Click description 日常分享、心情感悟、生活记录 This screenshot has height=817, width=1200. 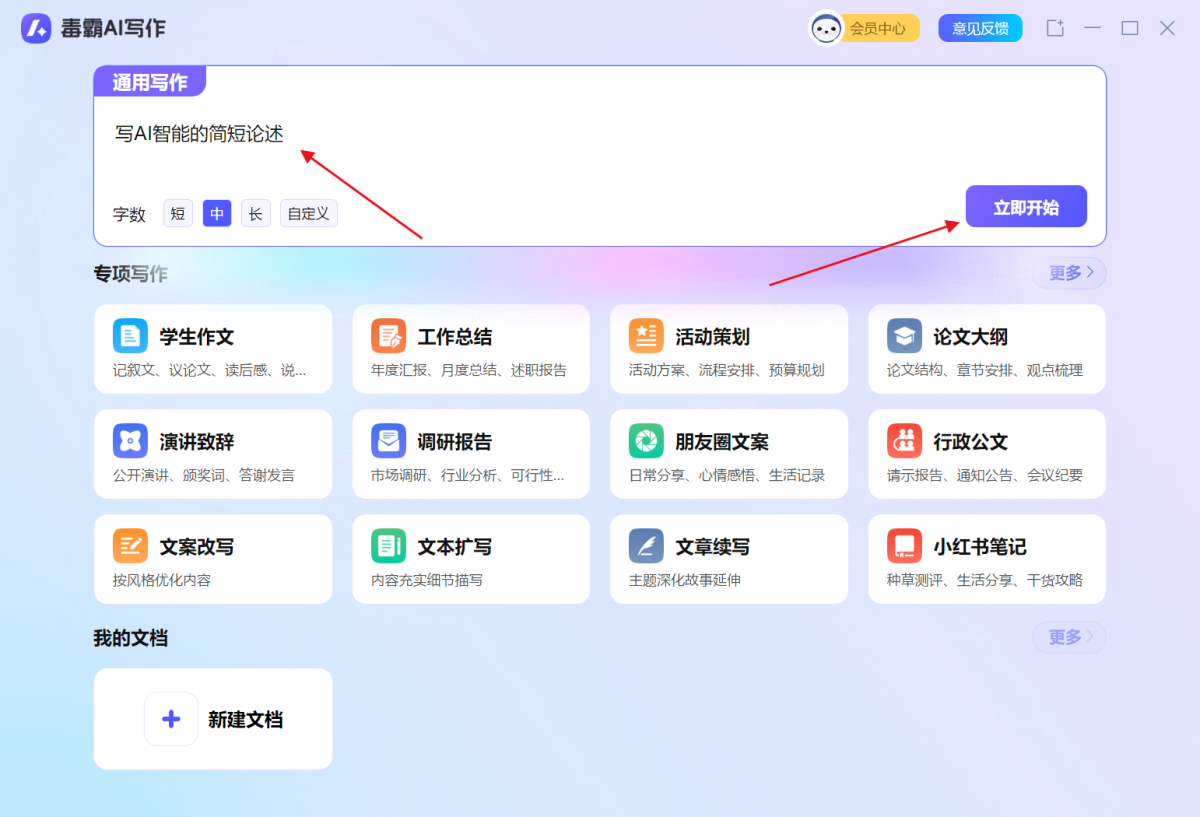coord(727,475)
